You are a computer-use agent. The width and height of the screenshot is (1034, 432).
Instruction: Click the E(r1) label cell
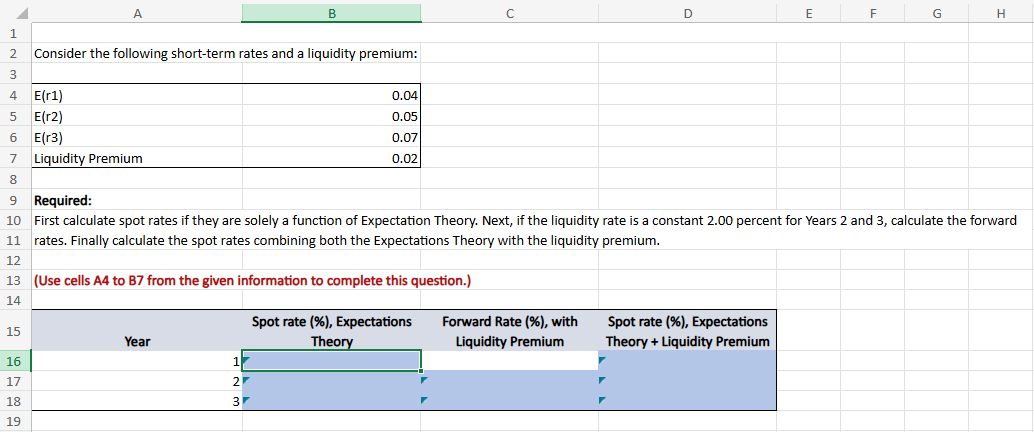click(137, 96)
